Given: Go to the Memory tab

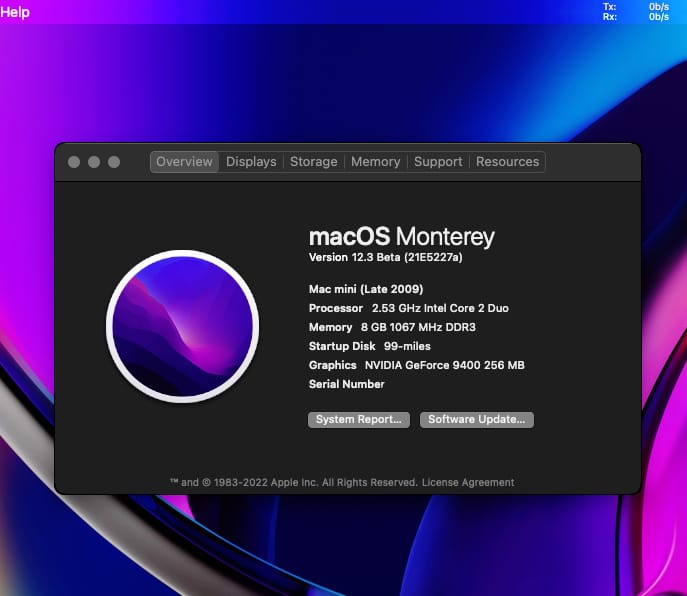Looking at the screenshot, I should point(375,162).
